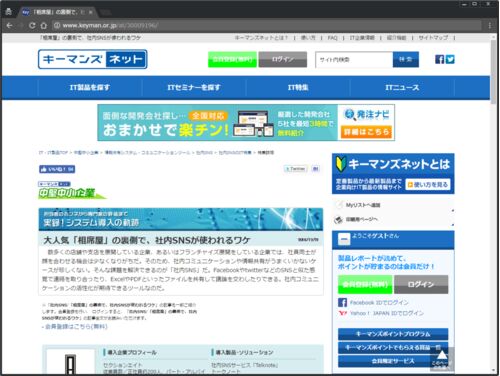500x376 pixels.
Task: Open the Facebook icon in the header
Action: [439, 59]
